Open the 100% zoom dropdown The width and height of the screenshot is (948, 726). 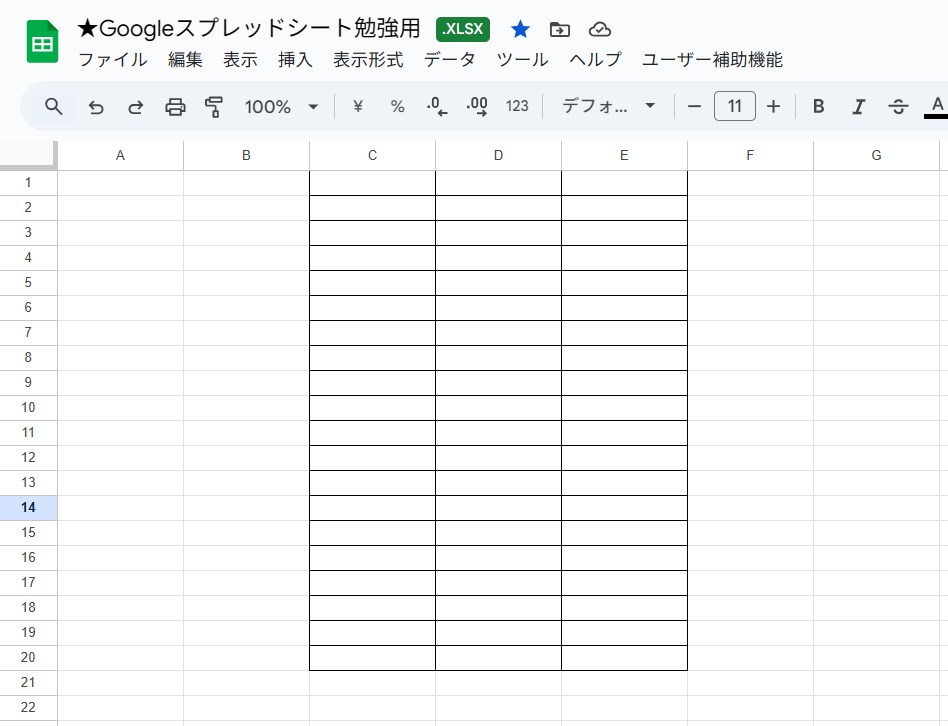[281, 106]
